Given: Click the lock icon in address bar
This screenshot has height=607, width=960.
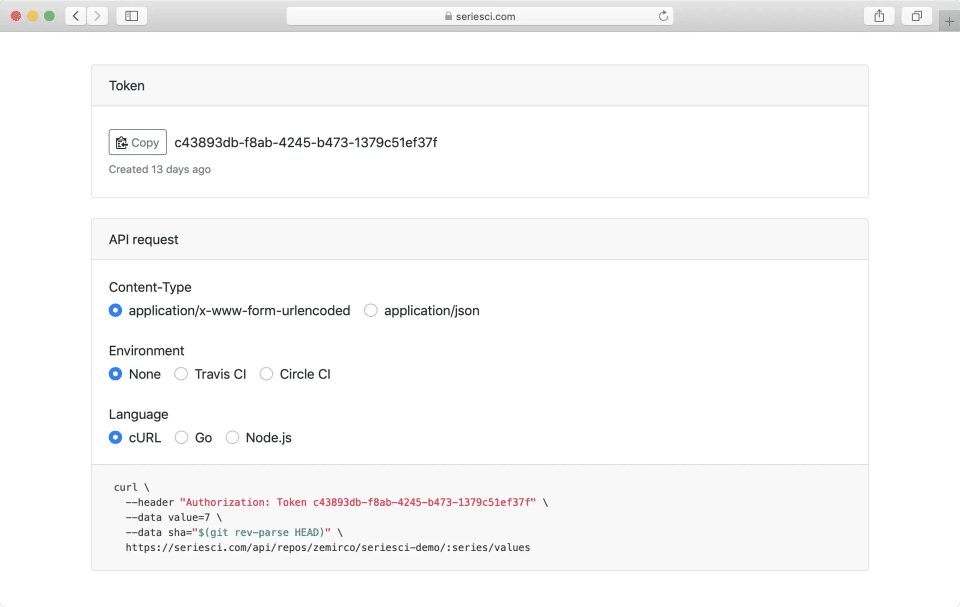Looking at the screenshot, I should pyautogui.click(x=448, y=17).
